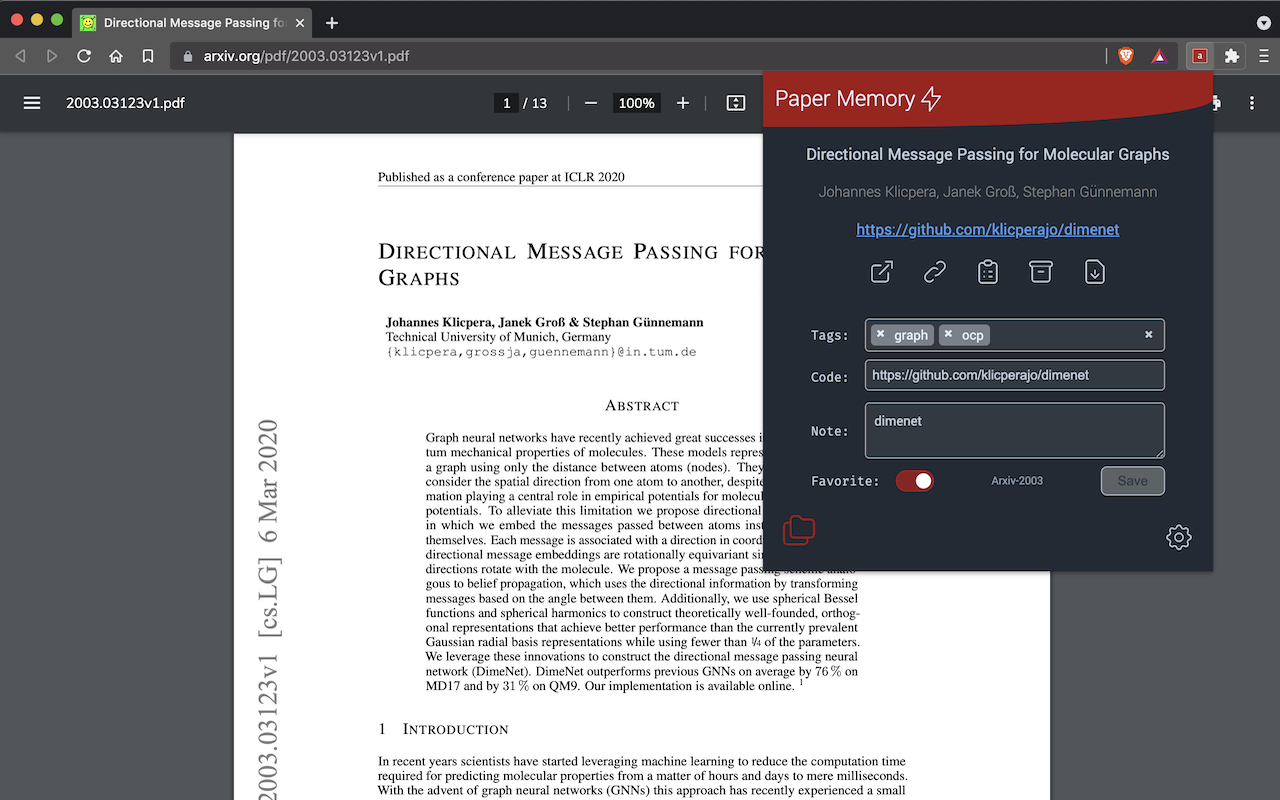
Task: Click the 1 Introduction heading in the PDF
Action: click(443, 729)
